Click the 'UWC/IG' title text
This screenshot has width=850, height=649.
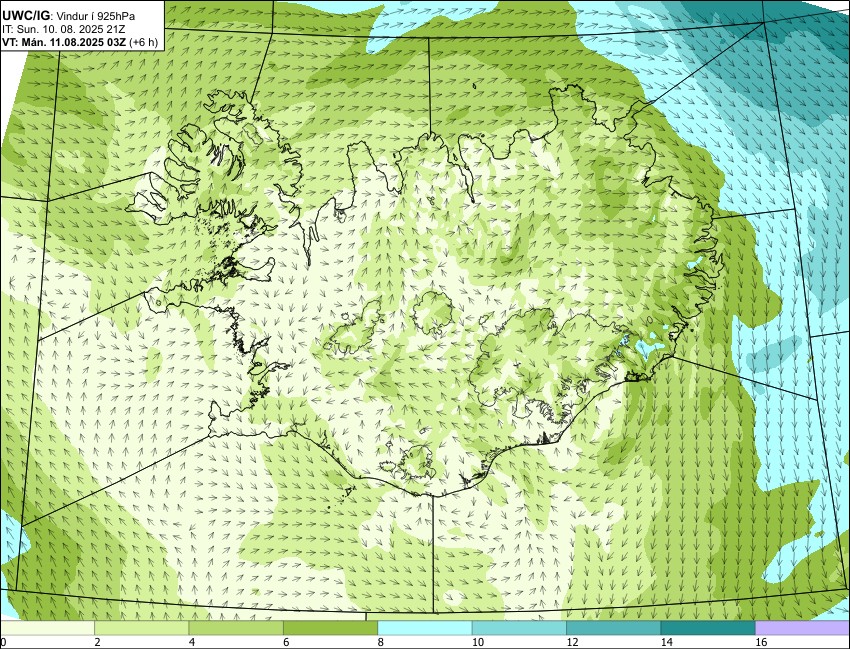point(25,16)
